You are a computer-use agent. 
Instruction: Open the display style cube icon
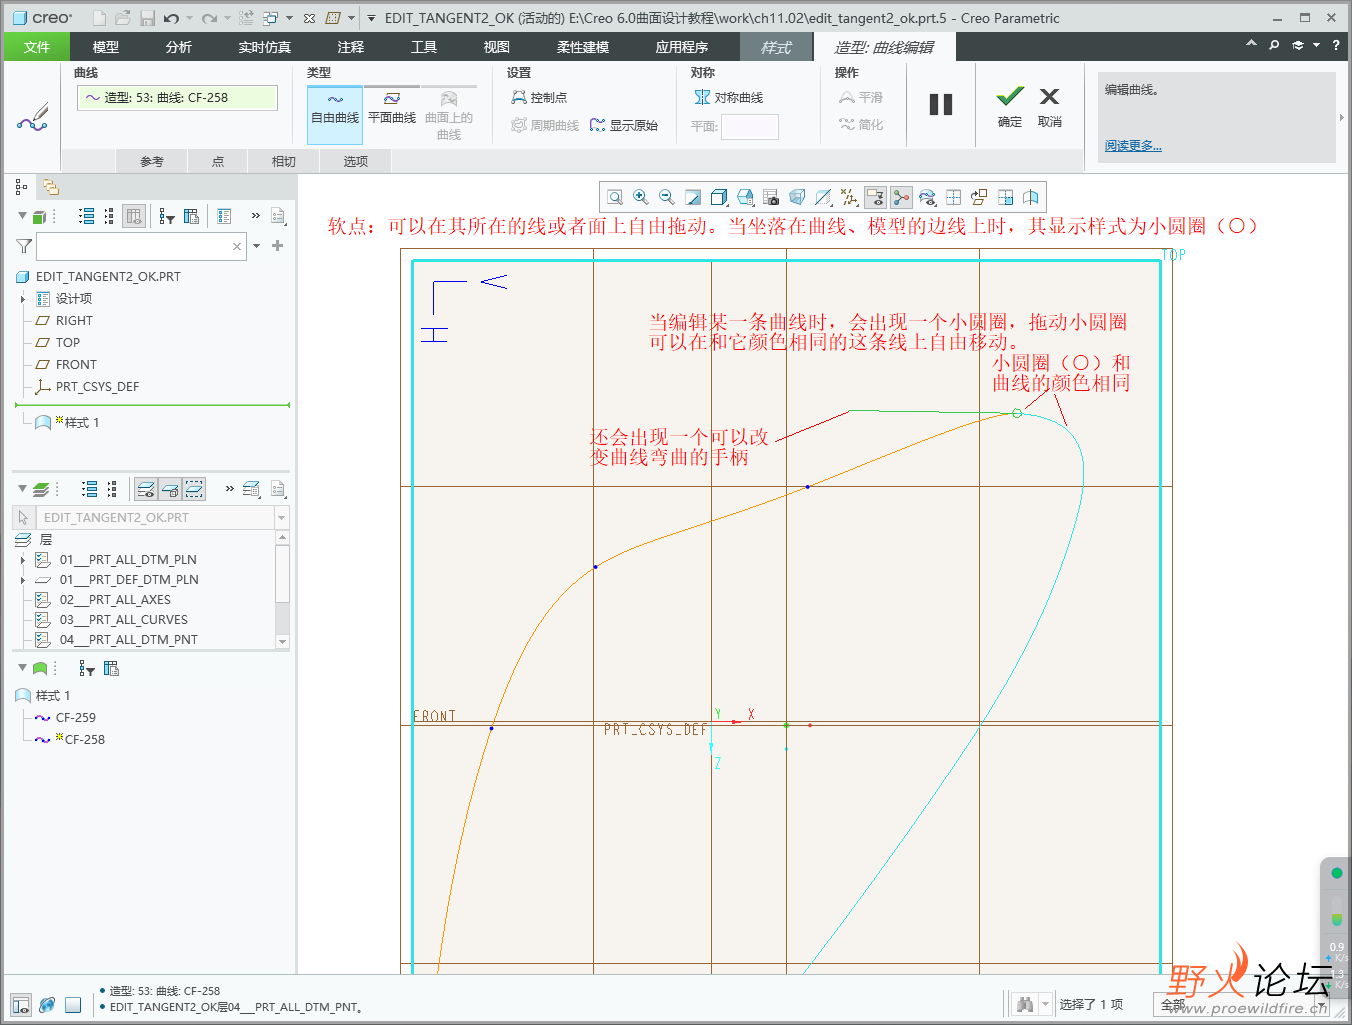tap(719, 198)
